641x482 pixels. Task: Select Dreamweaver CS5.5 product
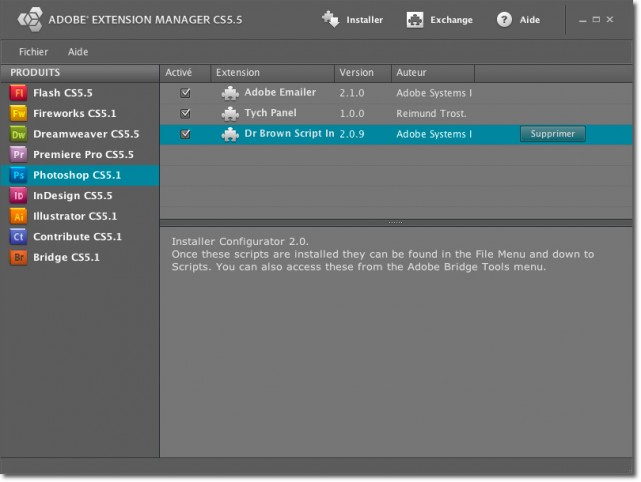(80, 134)
